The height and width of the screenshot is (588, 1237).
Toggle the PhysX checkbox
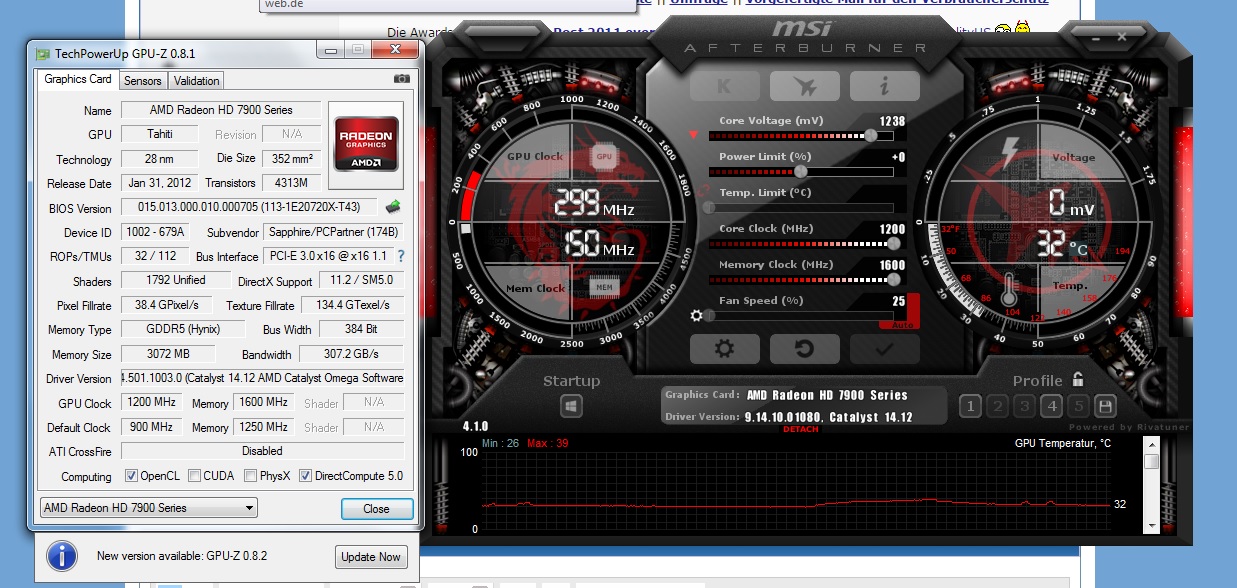pyautogui.click(x=251, y=476)
